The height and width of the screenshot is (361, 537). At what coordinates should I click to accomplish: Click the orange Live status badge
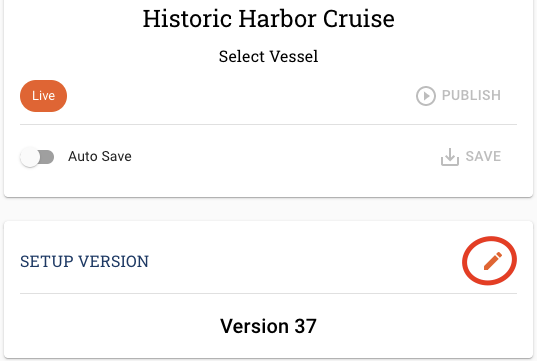(x=43, y=96)
